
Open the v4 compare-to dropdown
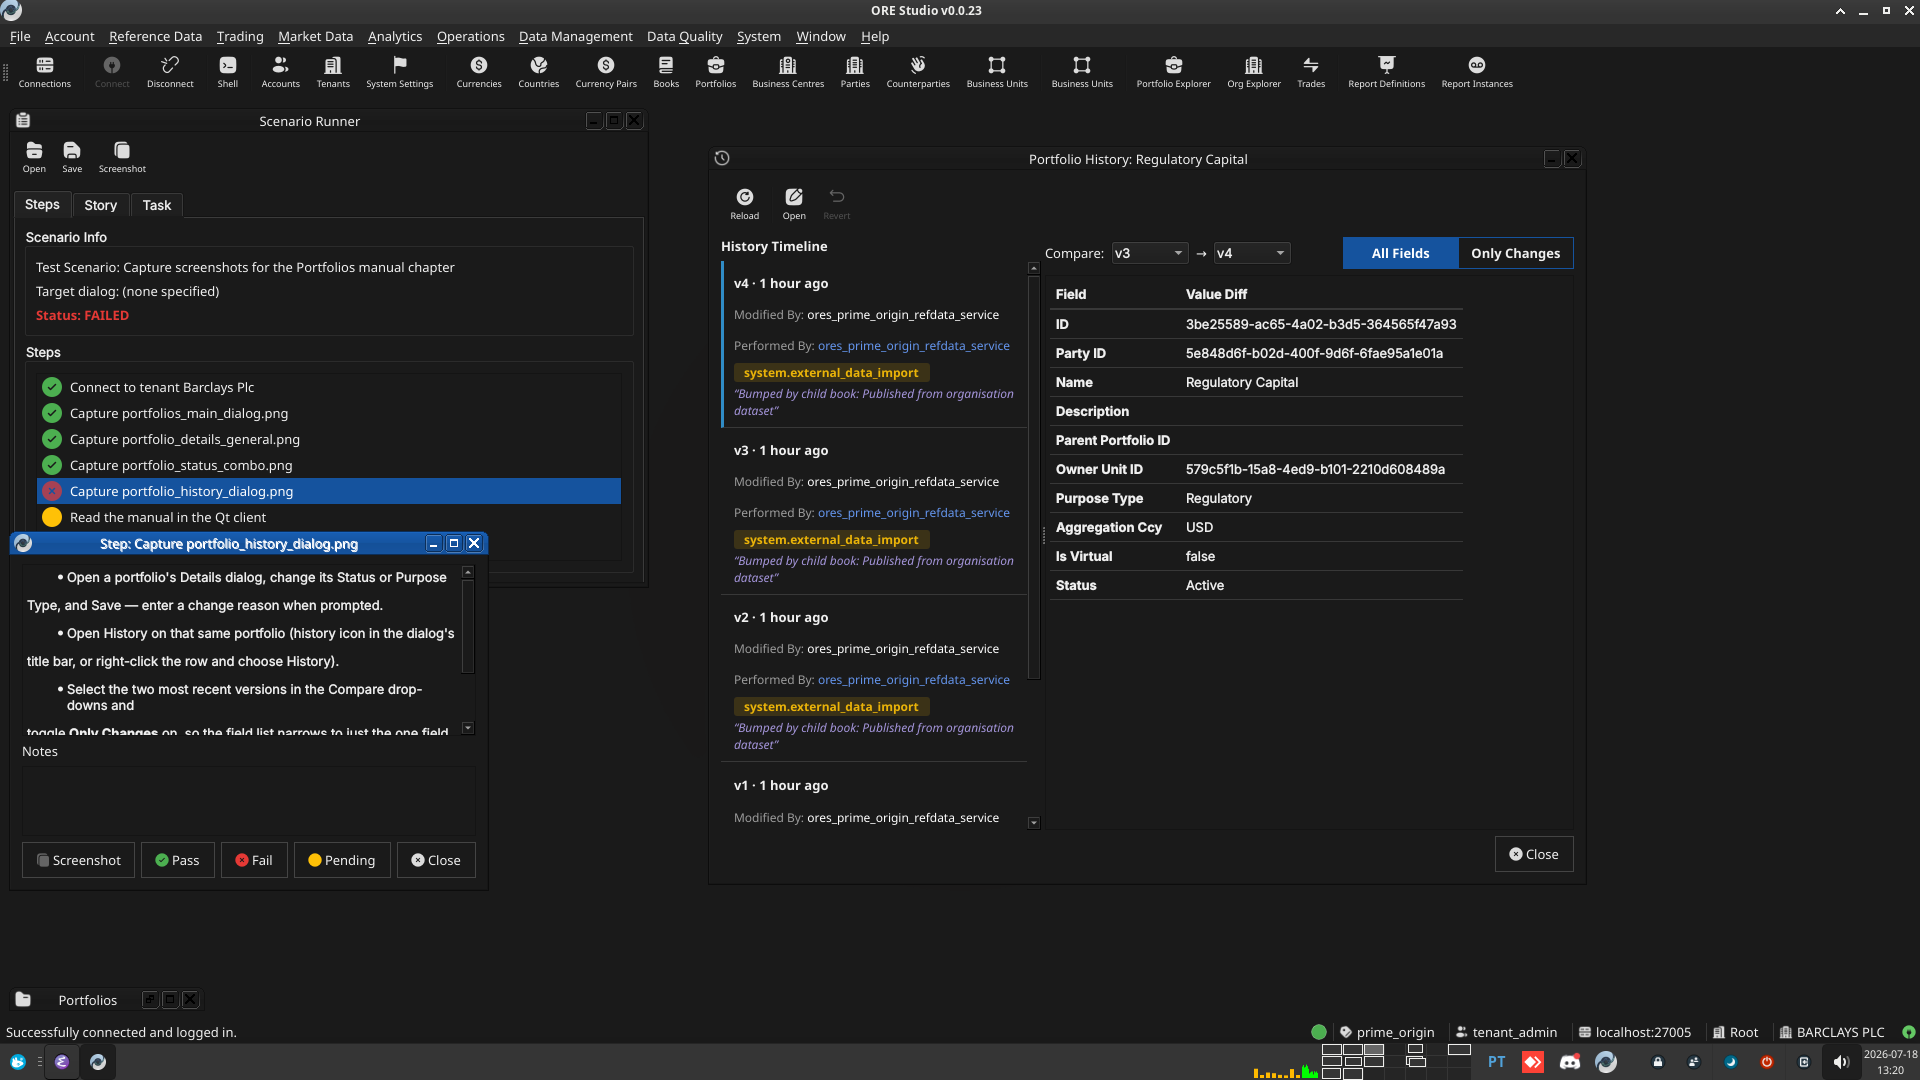coord(1251,253)
